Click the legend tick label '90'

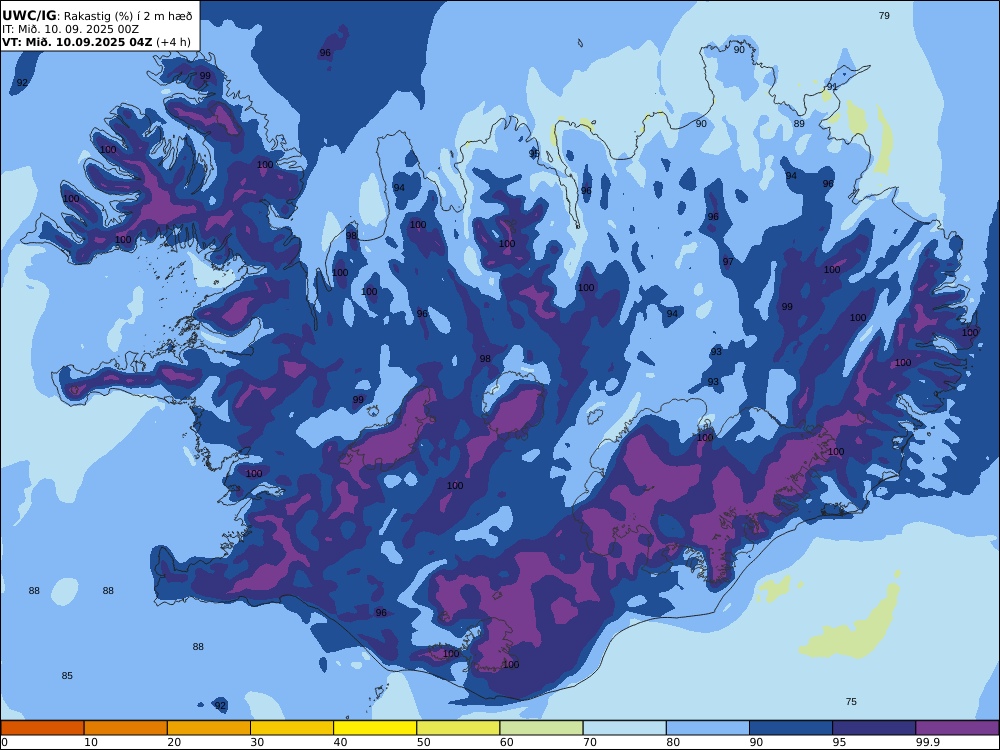coord(756,742)
